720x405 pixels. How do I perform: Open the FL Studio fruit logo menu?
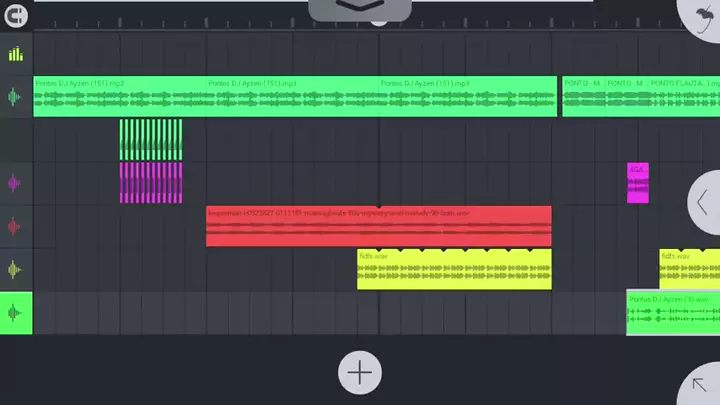point(701,13)
